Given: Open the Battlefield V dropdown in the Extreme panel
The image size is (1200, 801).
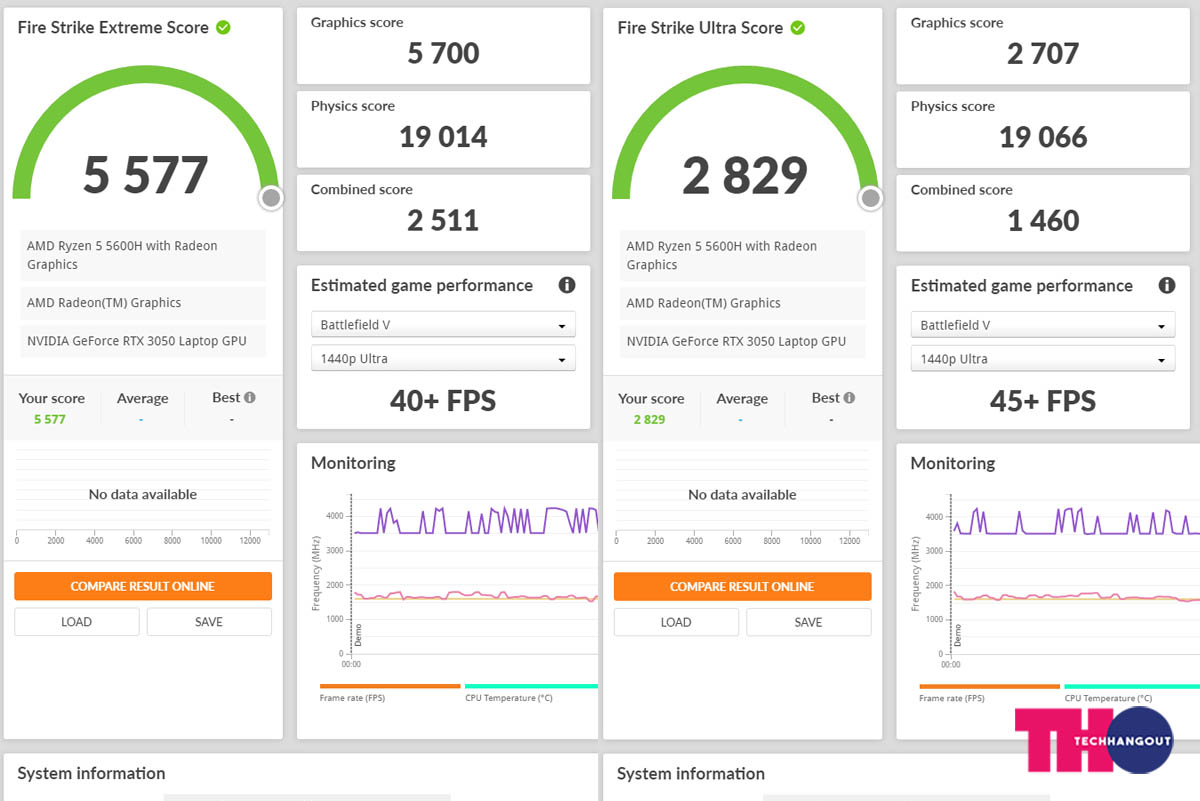Looking at the screenshot, I should click(443, 325).
